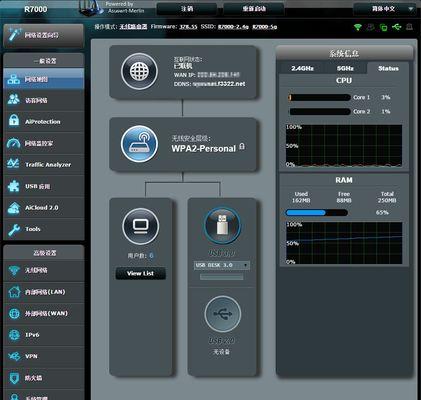Click the printer status icon at top right

(x=409, y=27)
